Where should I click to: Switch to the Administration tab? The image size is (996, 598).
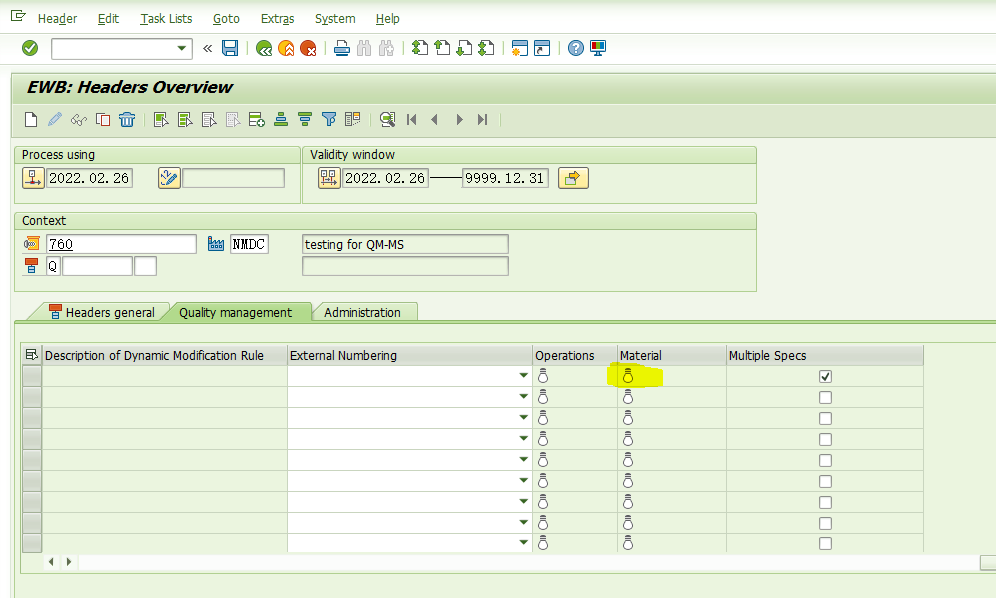click(362, 312)
